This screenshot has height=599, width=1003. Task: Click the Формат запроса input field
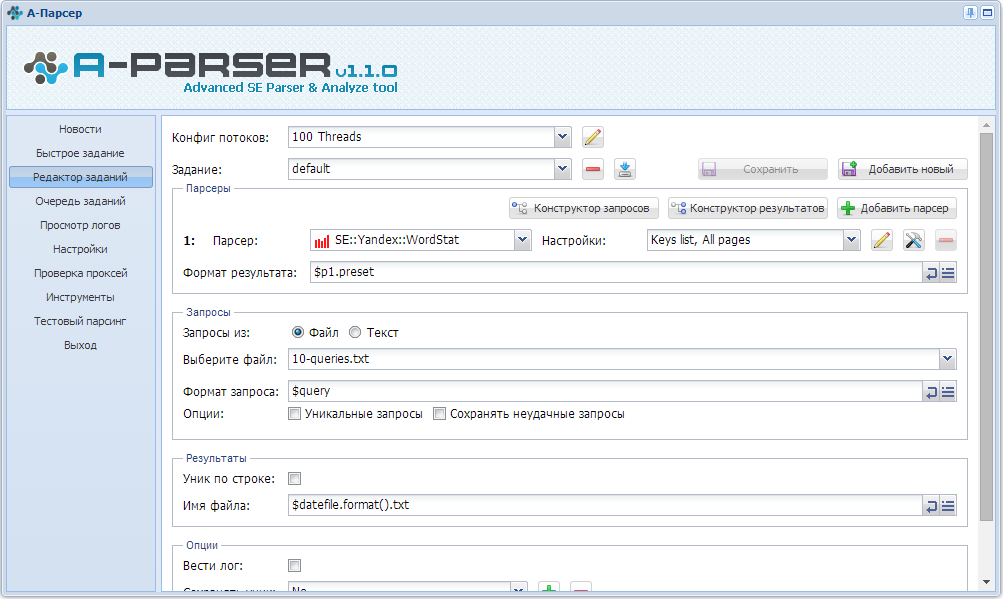pos(605,391)
